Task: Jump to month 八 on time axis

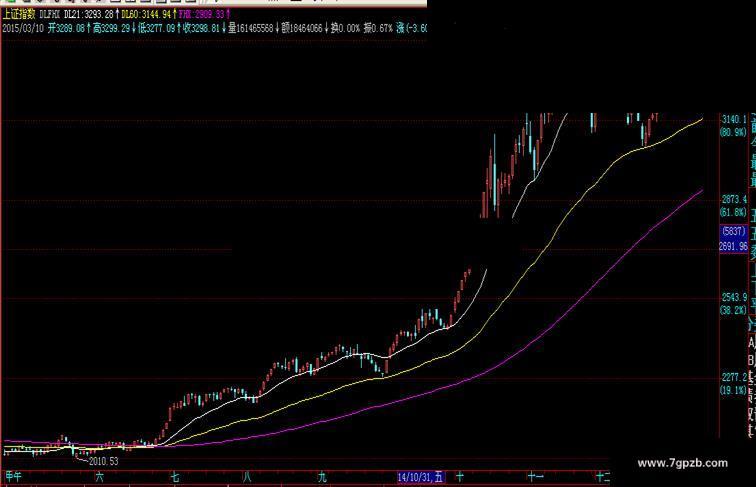Action: (x=247, y=477)
